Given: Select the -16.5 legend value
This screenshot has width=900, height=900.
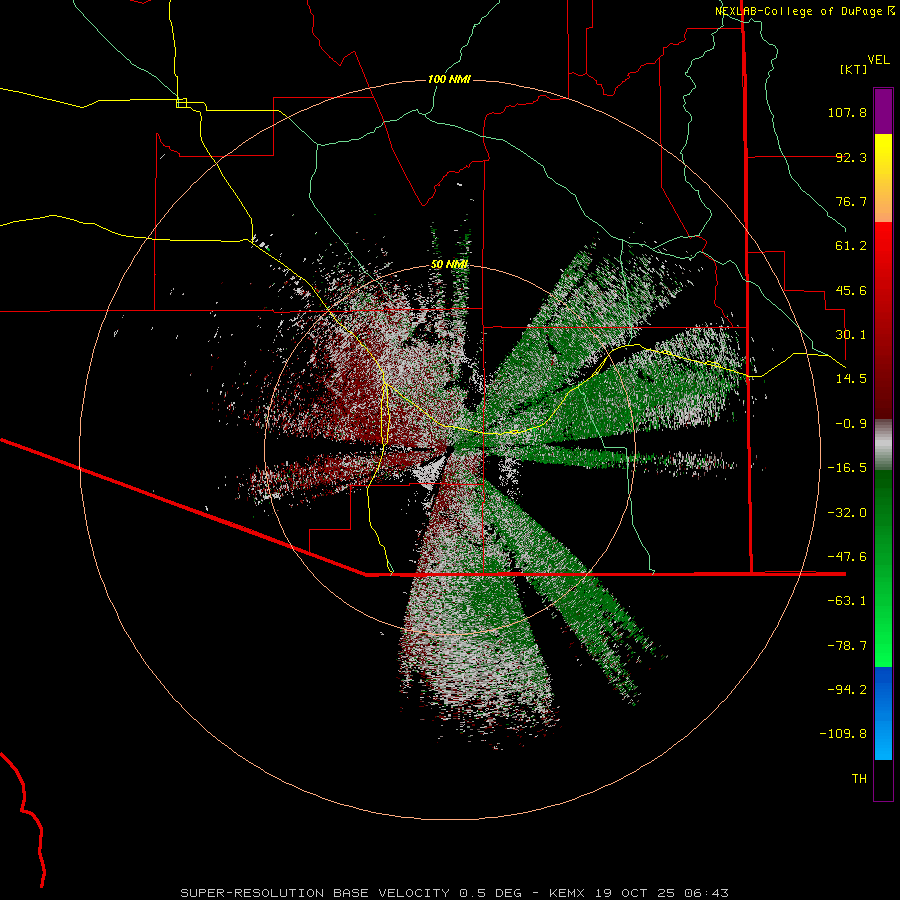Looking at the screenshot, I should (x=847, y=468).
